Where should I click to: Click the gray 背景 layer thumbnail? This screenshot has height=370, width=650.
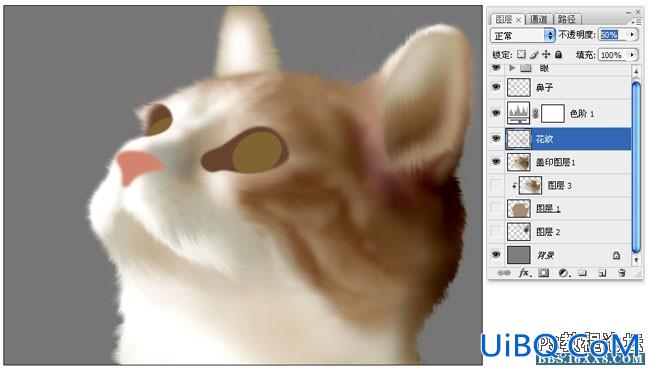518,255
